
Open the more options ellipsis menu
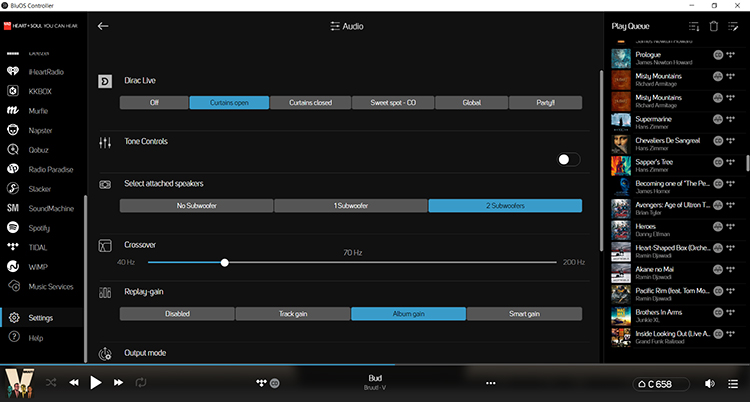tap(490, 383)
